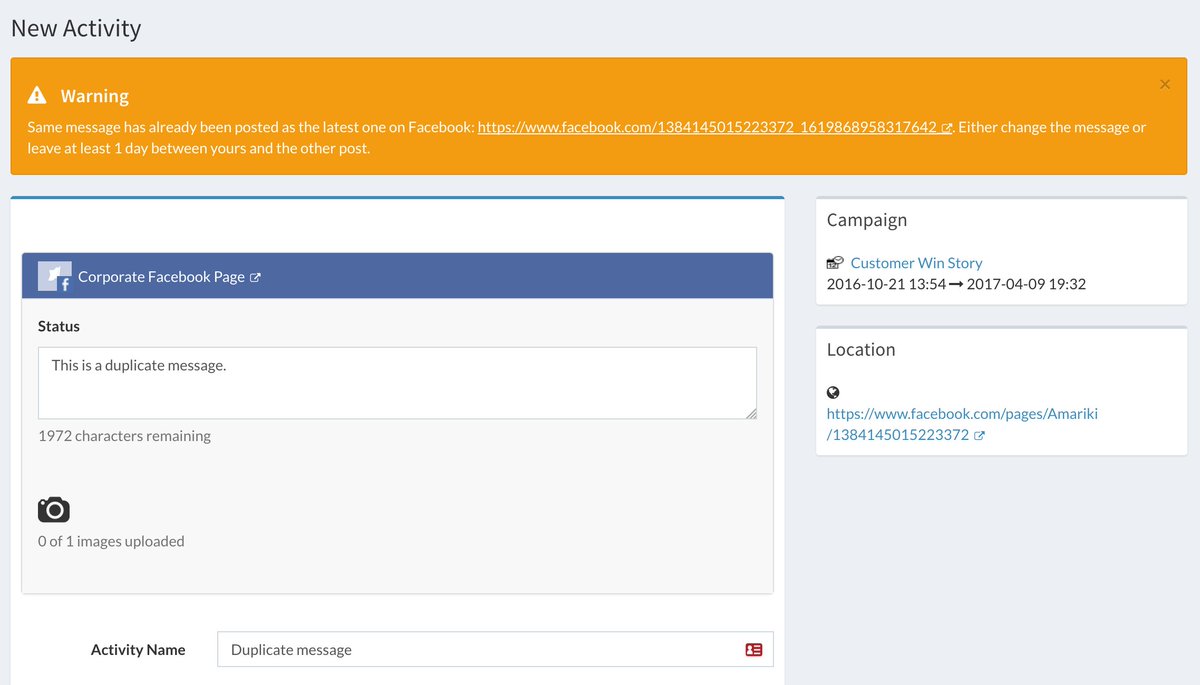
Task: Click the text handle at Status textarea corner
Action: coord(750,412)
